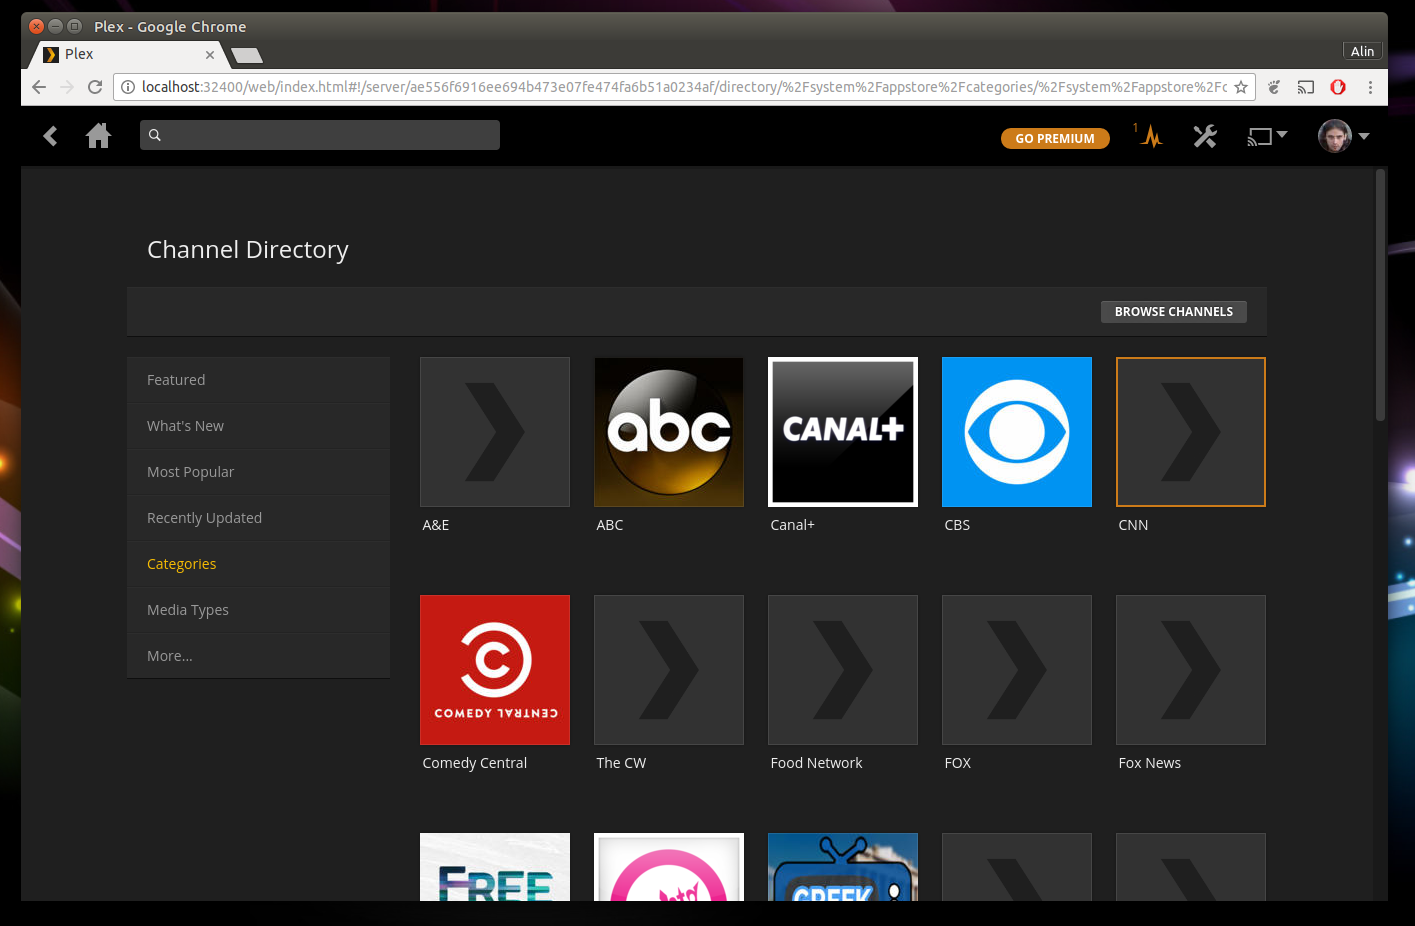Viewport: 1415px width, 926px height.
Task: Click the FOX channel title
Action: (958, 763)
